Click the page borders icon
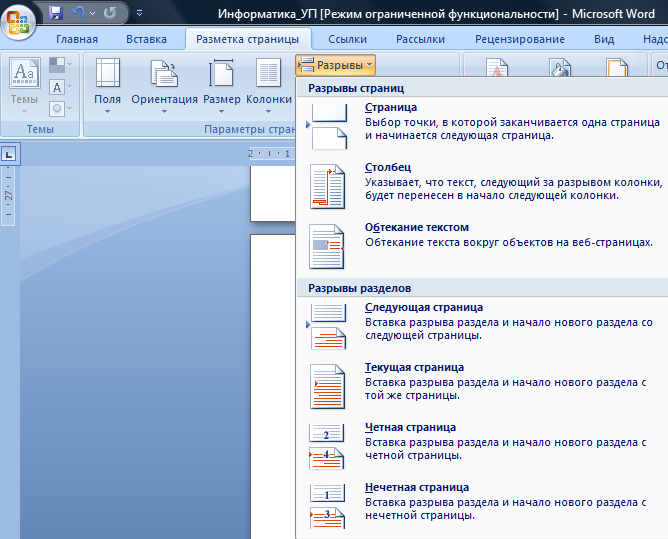 [x=617, y=68]
